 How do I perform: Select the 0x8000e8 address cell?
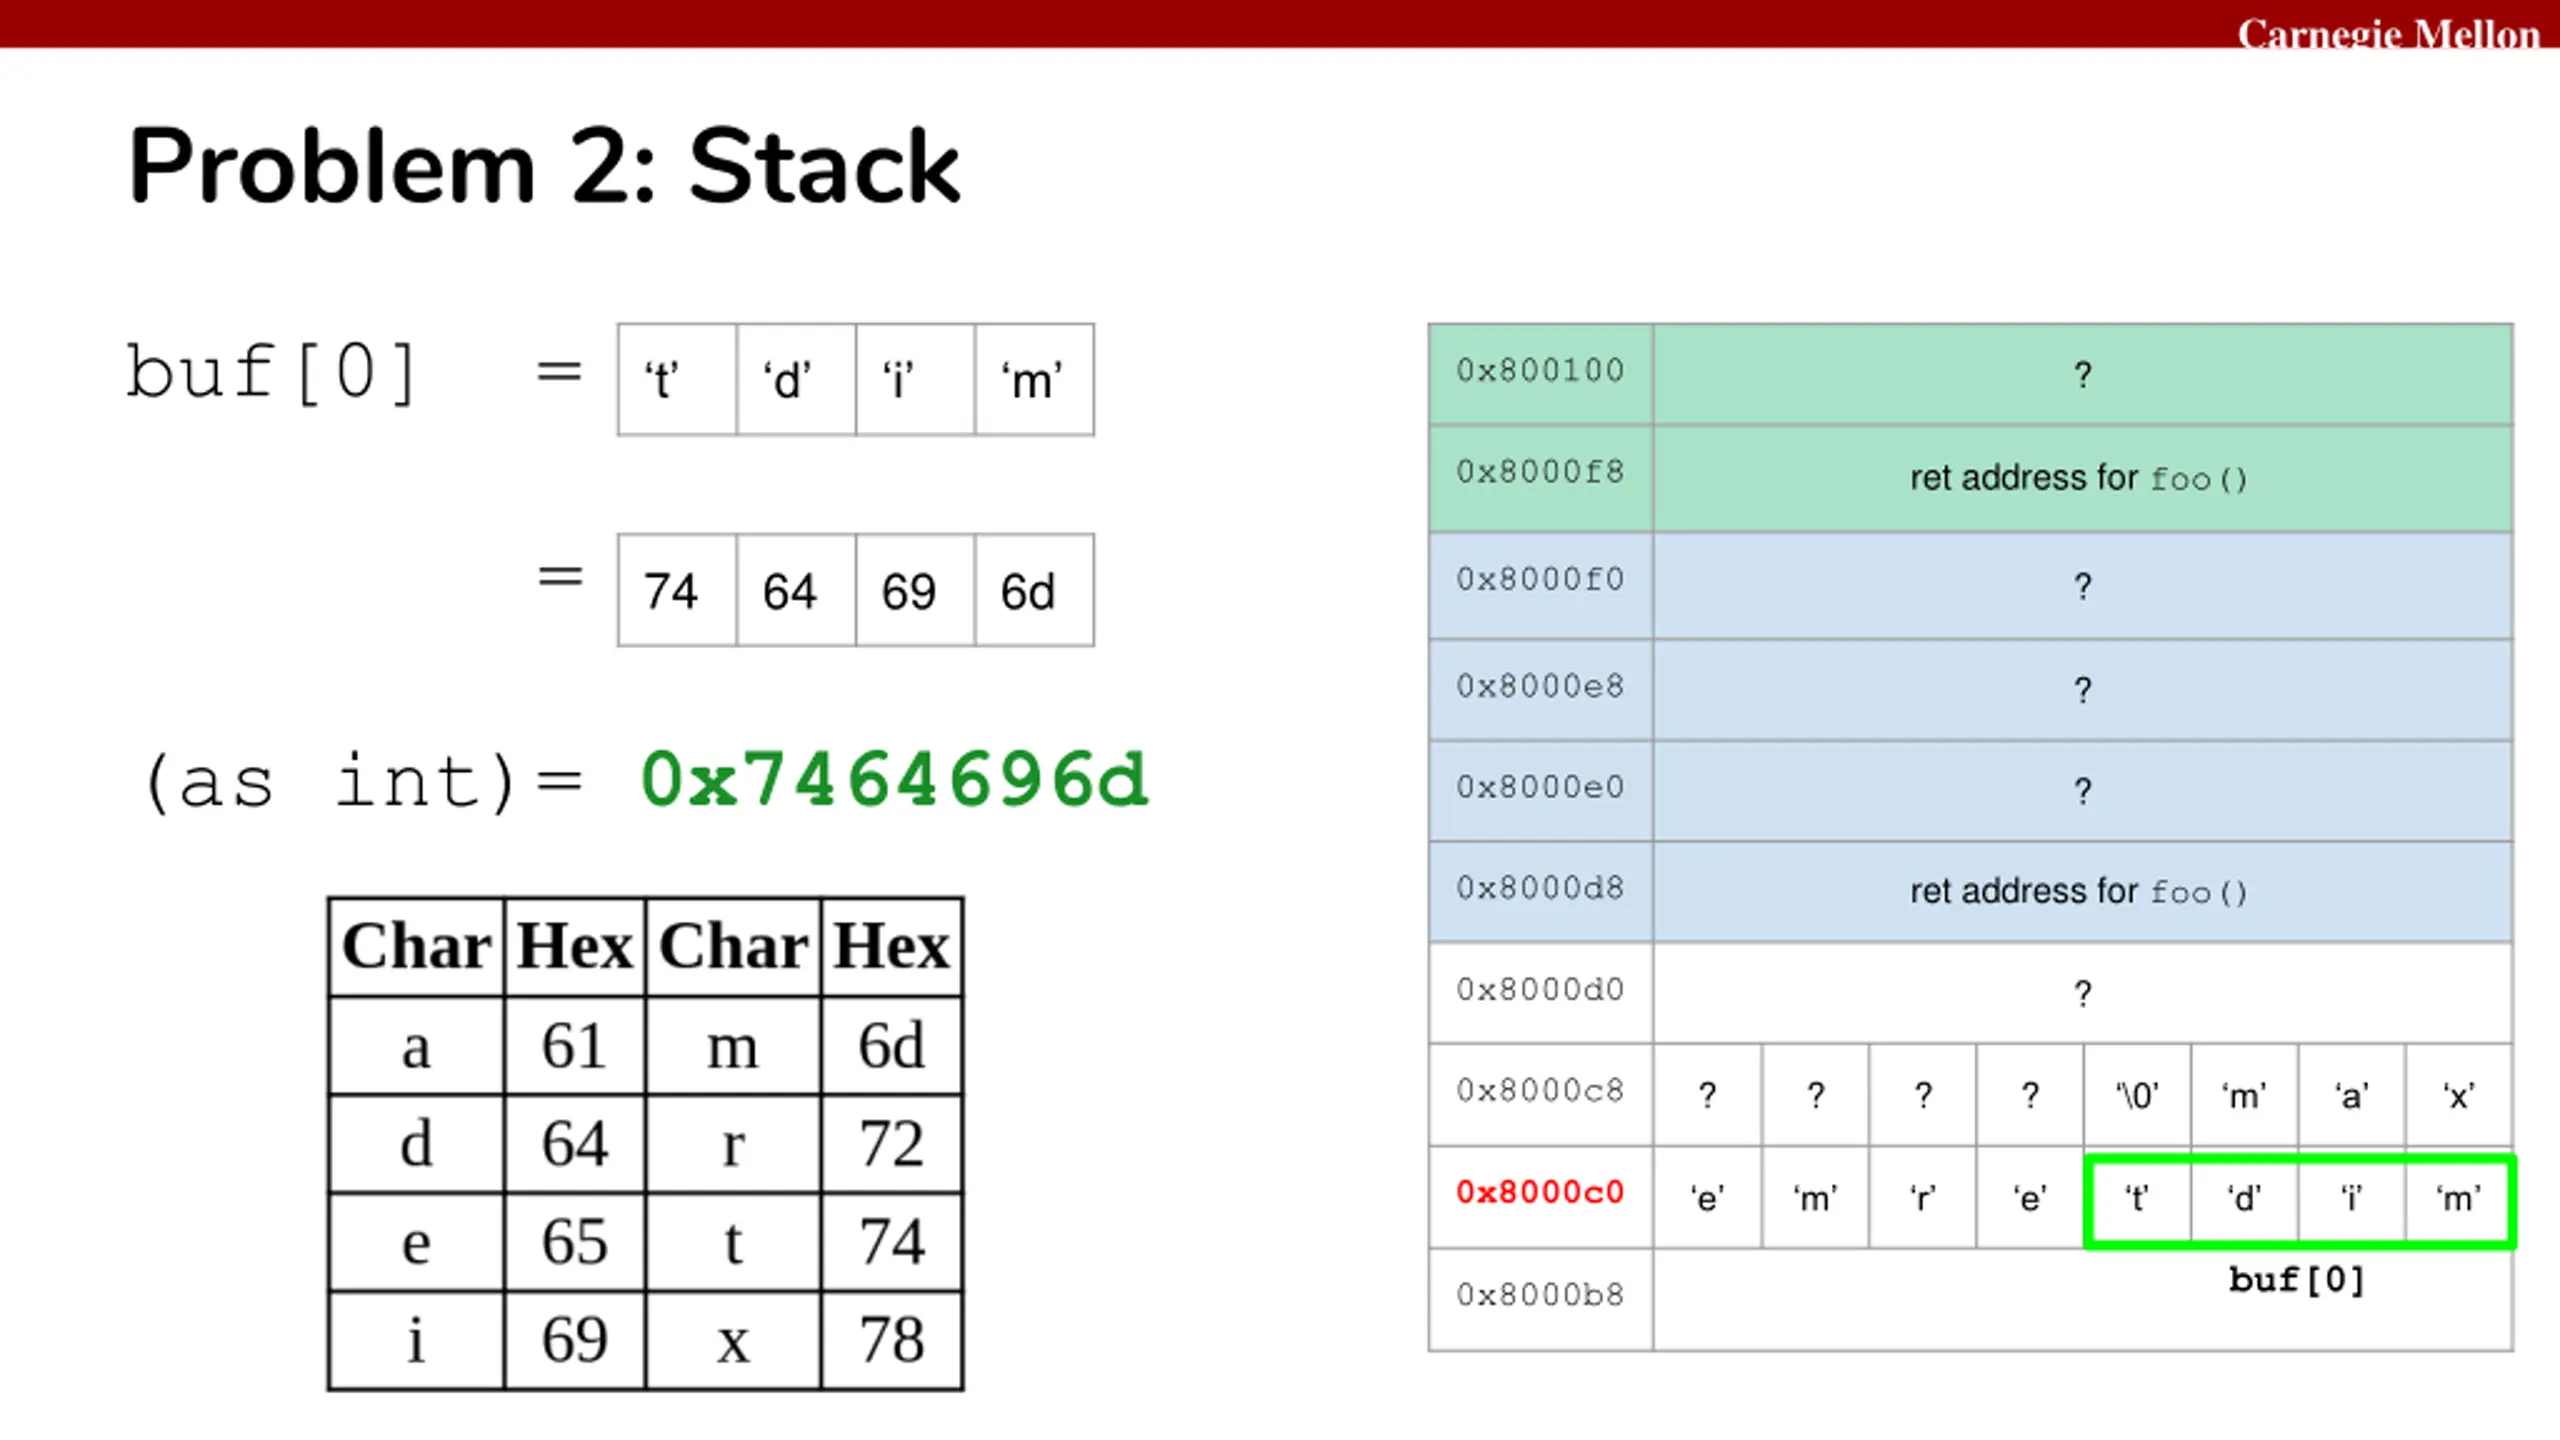tap(1540, 689)
